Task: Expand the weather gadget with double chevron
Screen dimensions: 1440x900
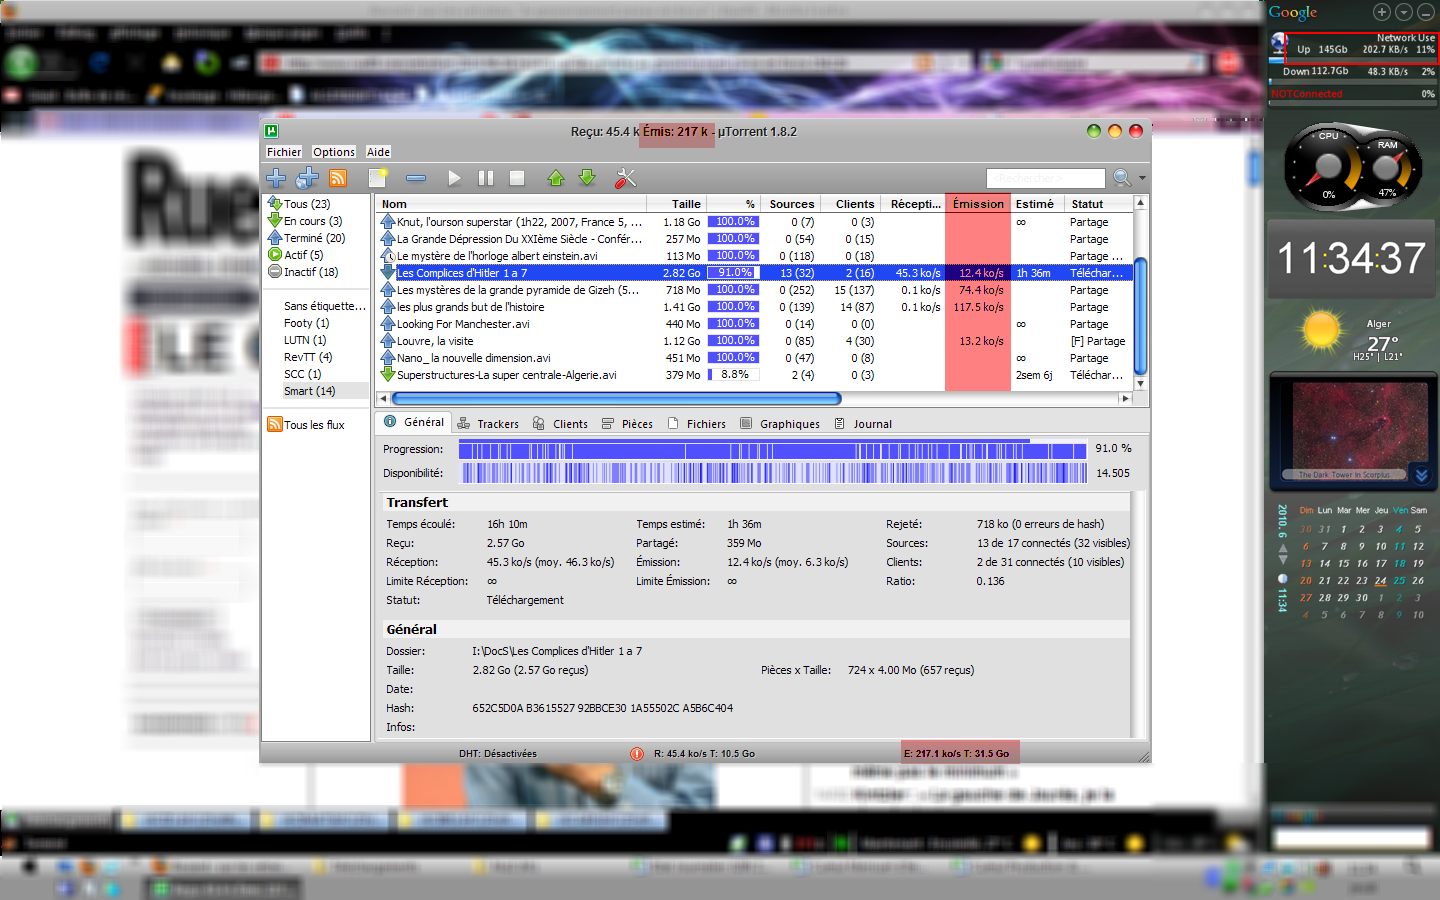Action: [x=1420, y=474]
